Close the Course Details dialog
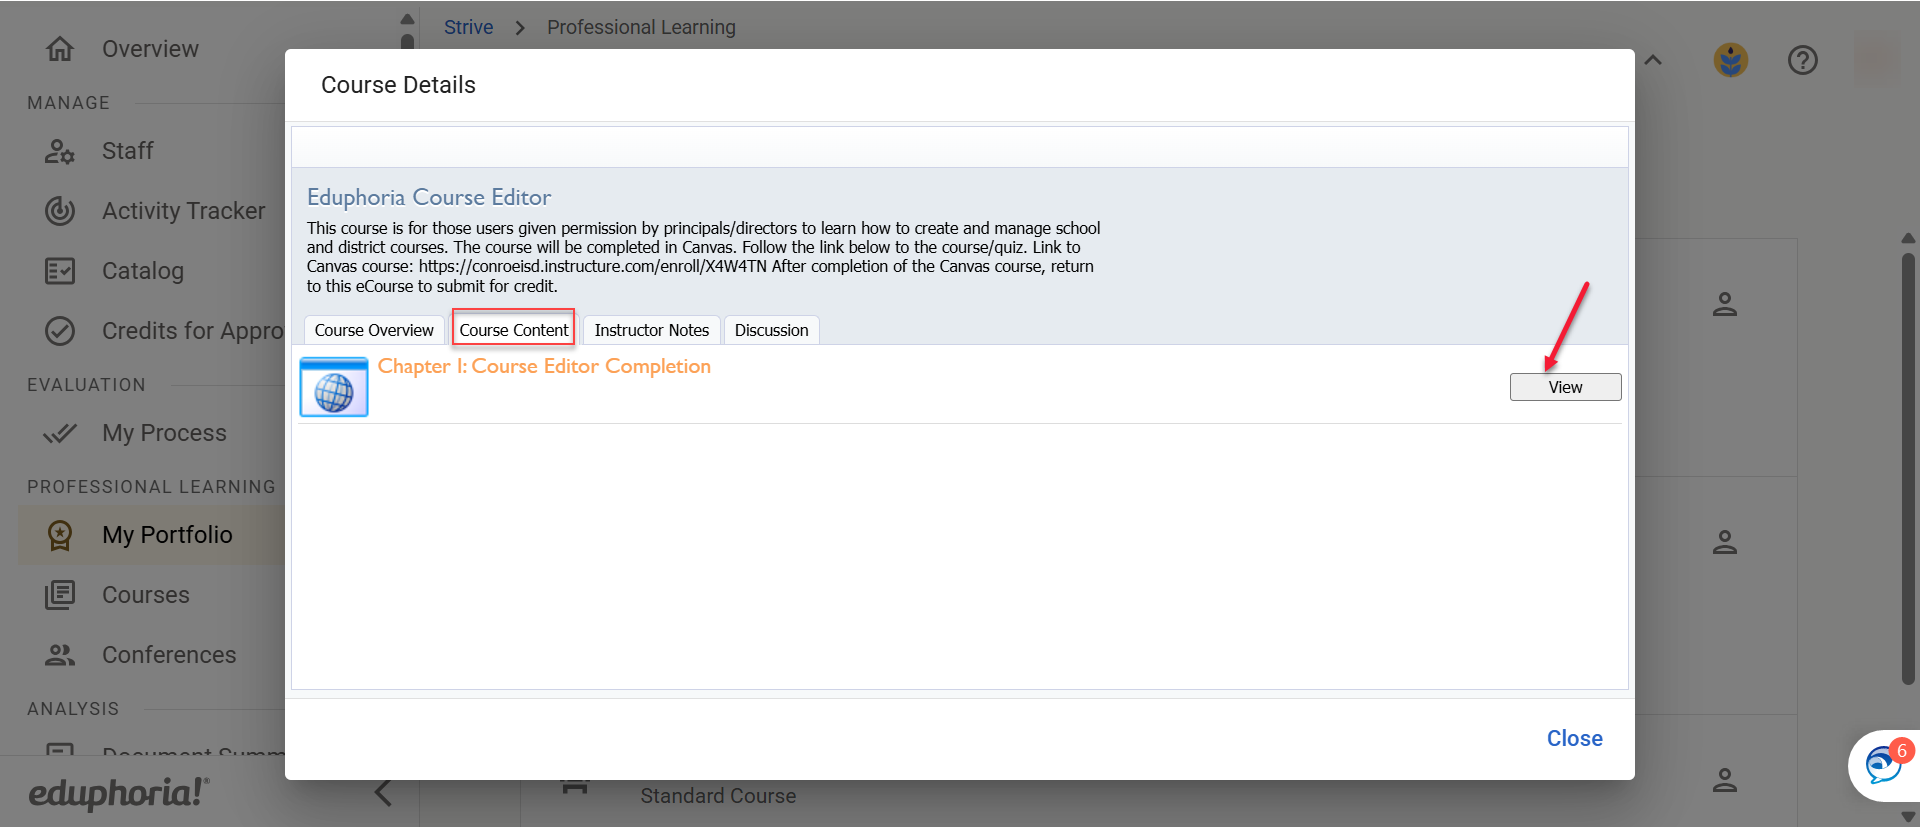The width and height of the screenshot is (1920, 827). click(x=1574, y=738)
